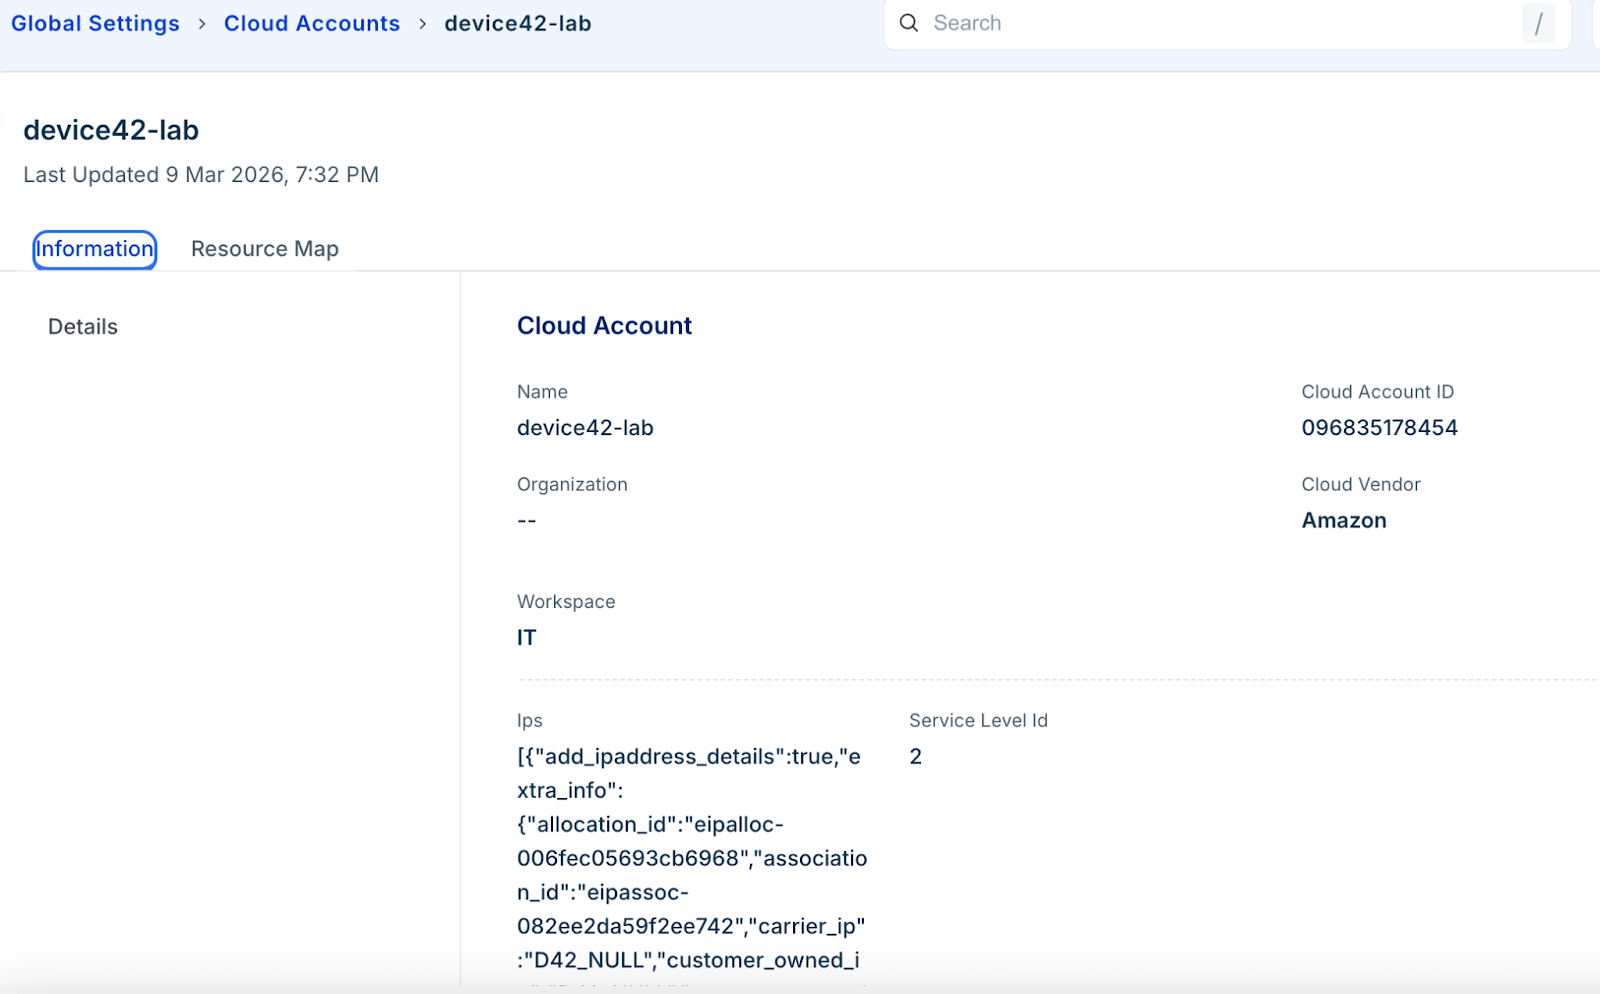The height and width of the screenshot is (994, 1600).
Task: Click the slash shortcut key badge
Action: (1538, 23)
